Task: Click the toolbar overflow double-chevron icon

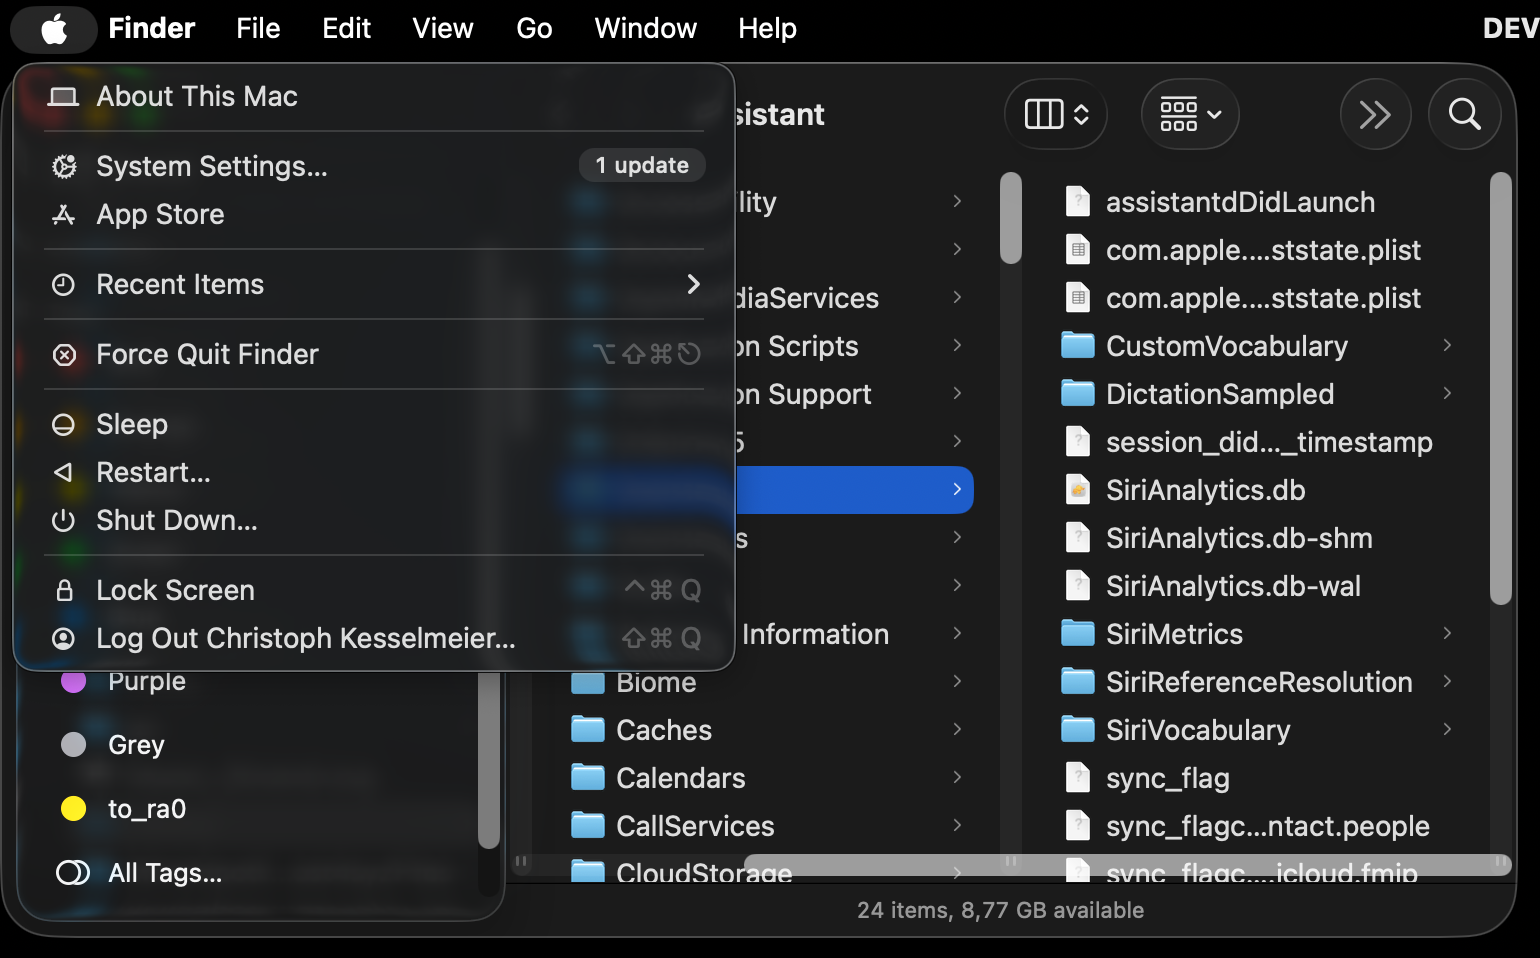Action: (x=1375, y=114)
